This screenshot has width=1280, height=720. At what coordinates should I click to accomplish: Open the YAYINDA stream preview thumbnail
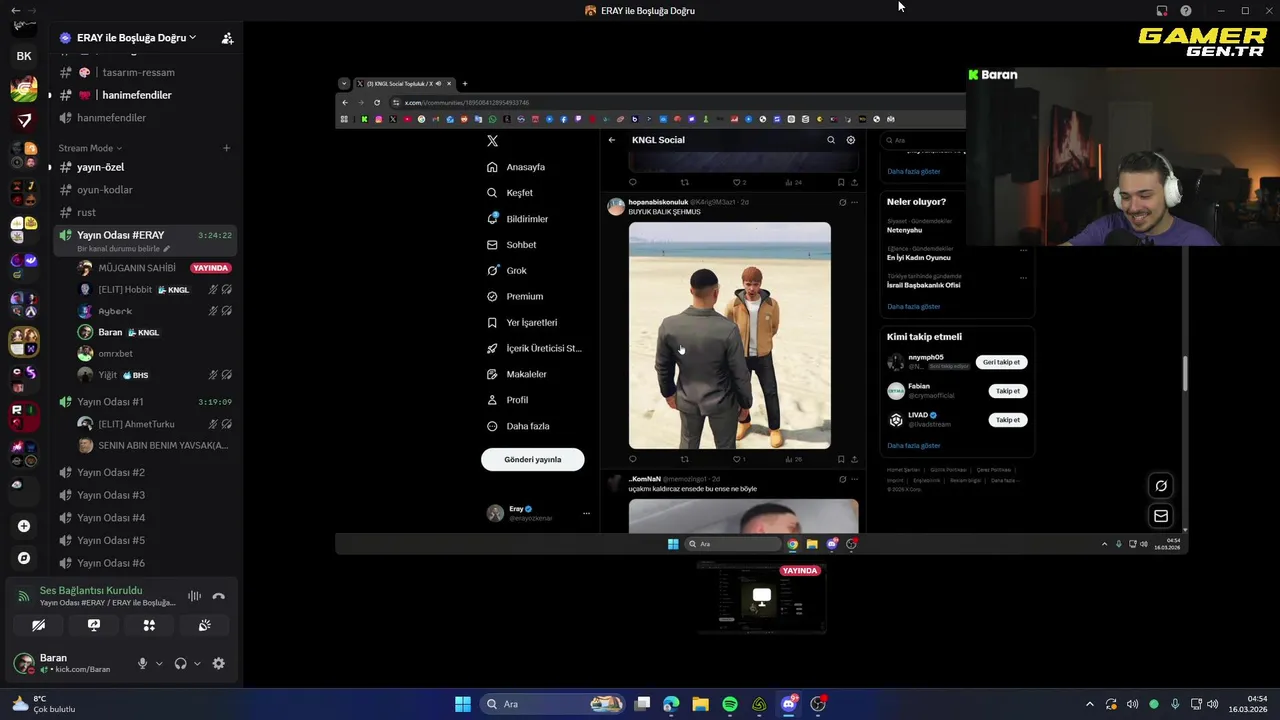pos(762,598)
